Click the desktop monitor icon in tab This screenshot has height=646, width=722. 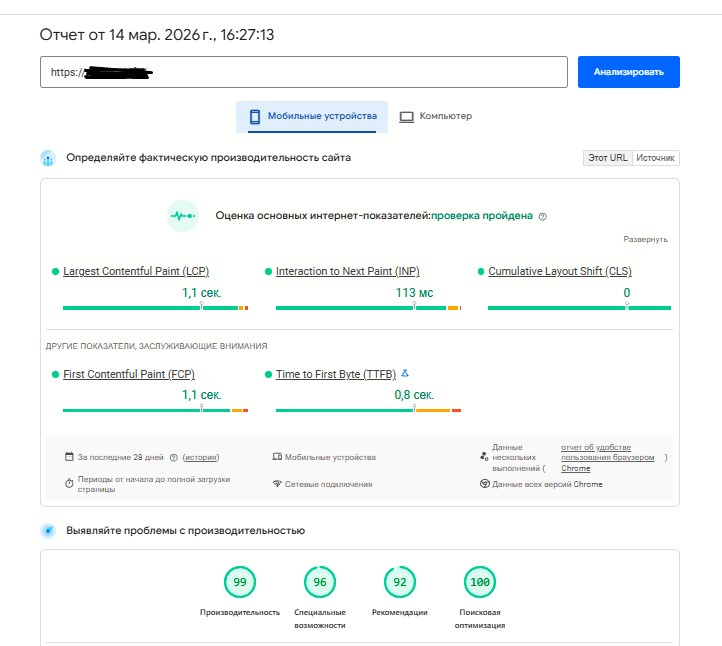pyautogui.click(x=406, y=117)
